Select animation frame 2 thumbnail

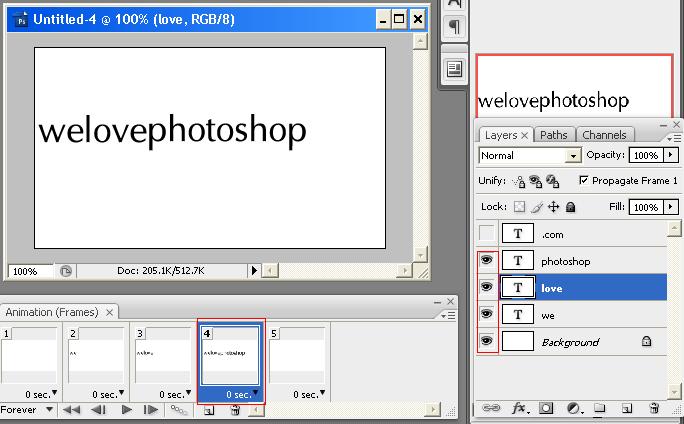click(x=96, y=355)
